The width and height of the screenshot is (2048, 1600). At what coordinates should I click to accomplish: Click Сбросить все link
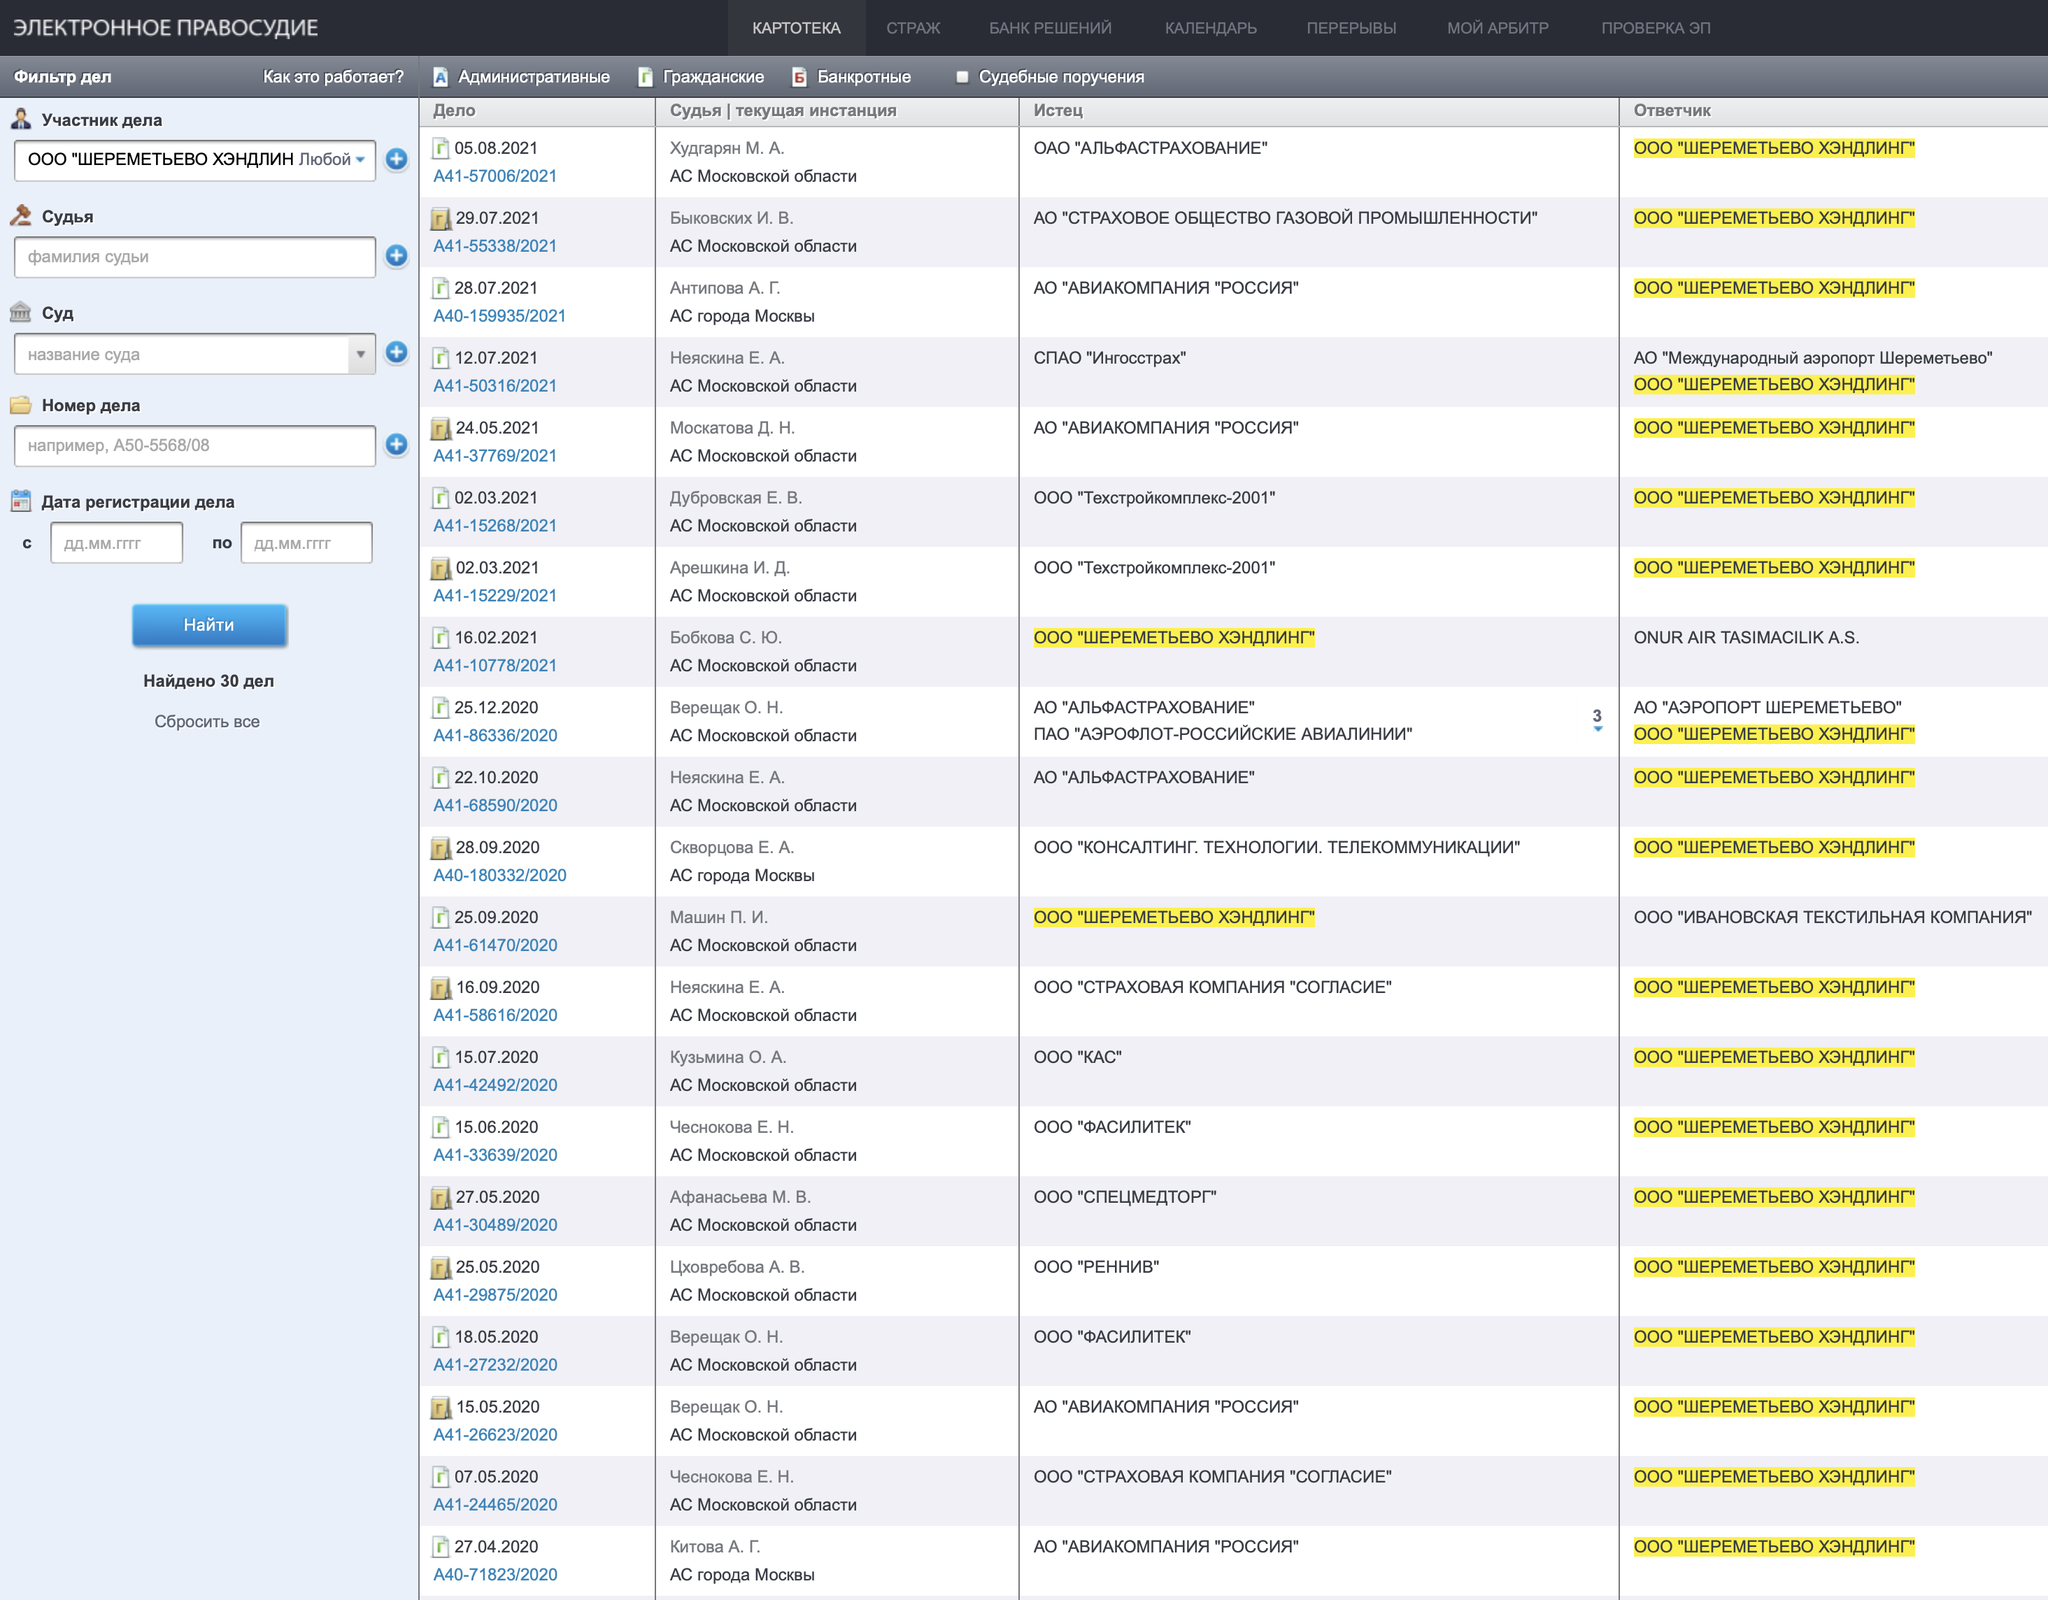[x=207, y=721]
